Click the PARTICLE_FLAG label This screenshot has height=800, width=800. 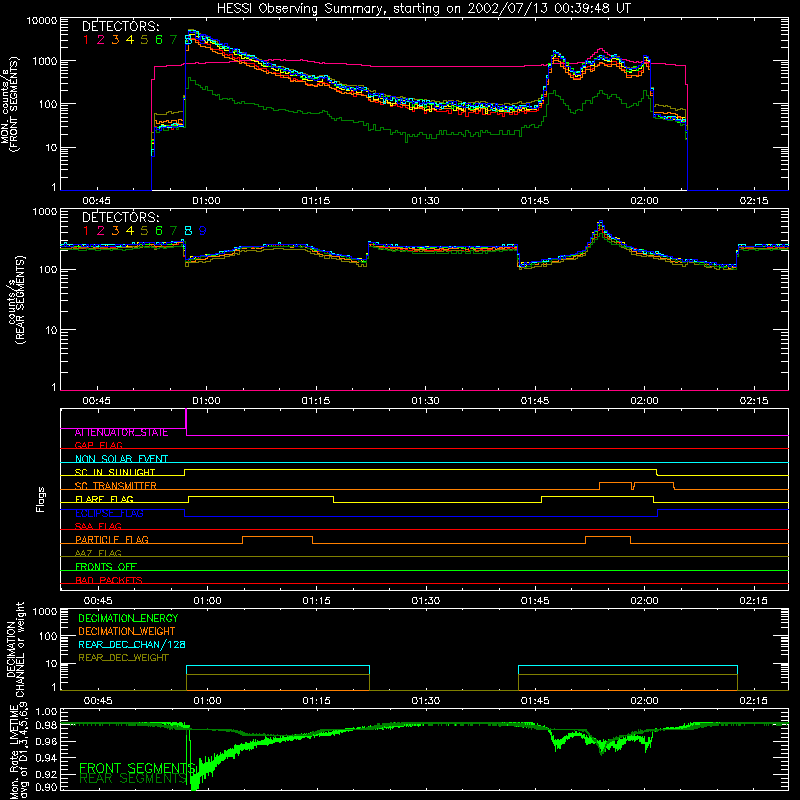pyautogui.click(x=112, y=539)
